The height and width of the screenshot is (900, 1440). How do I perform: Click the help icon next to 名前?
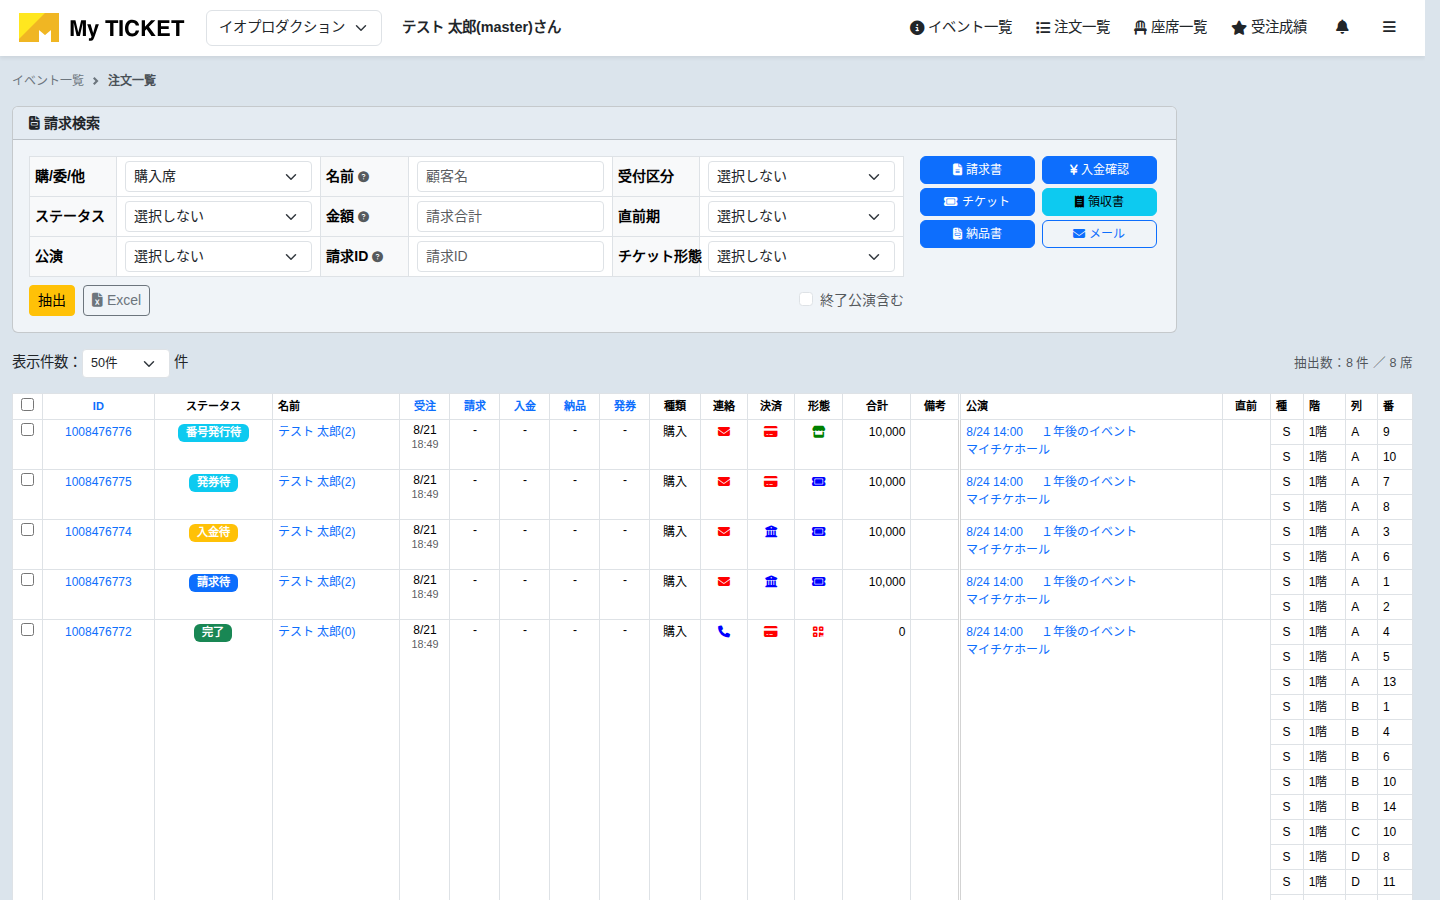click(x=364, y=177)
